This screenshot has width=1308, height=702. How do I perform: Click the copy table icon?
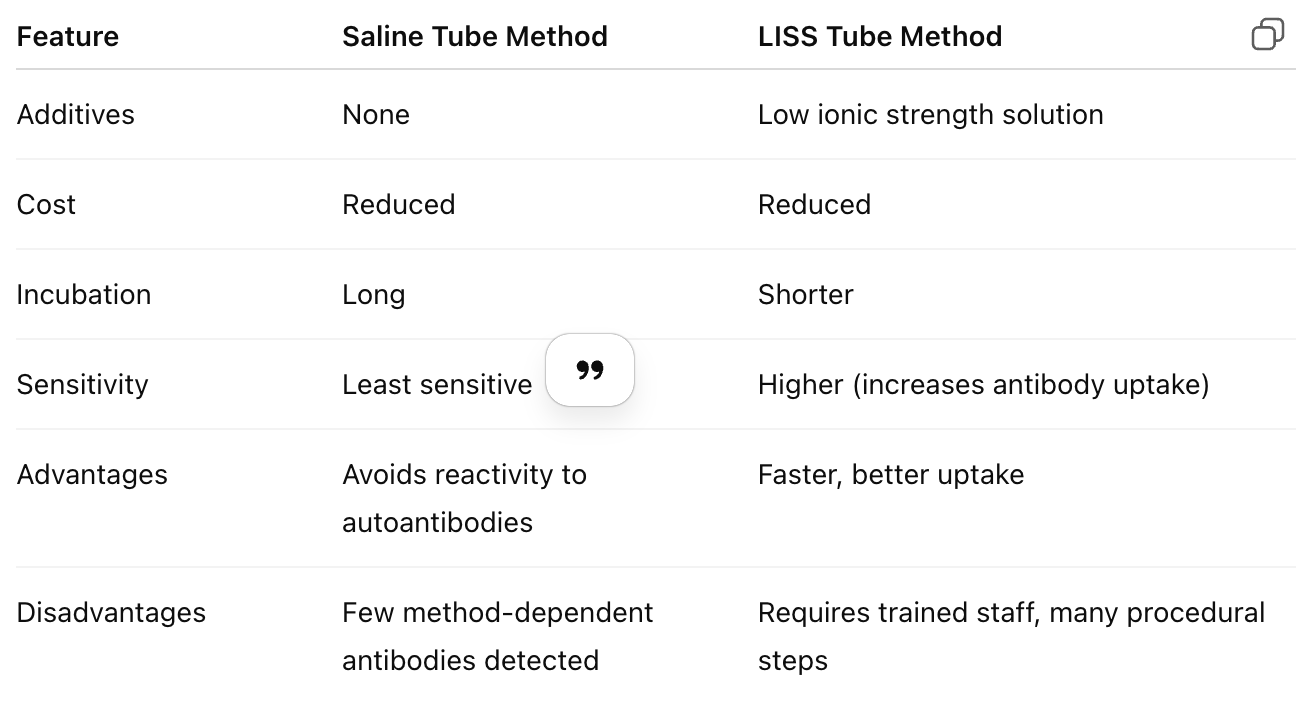pos(1267,35)
